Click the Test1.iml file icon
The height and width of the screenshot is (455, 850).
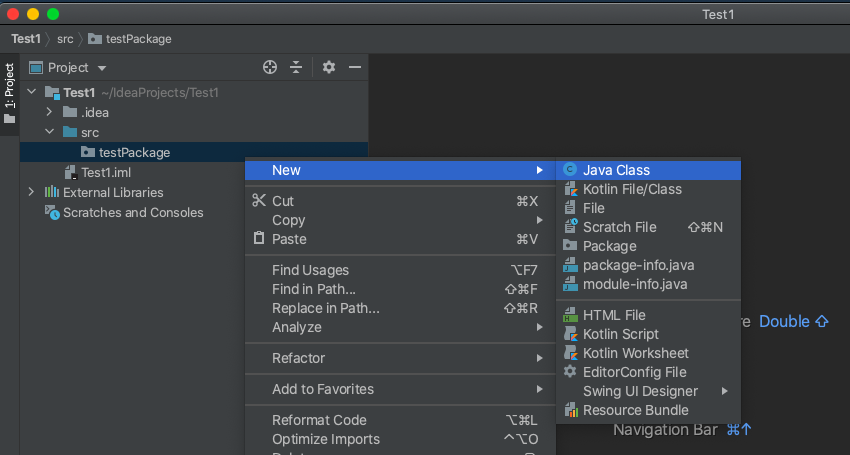click(70, 172)
